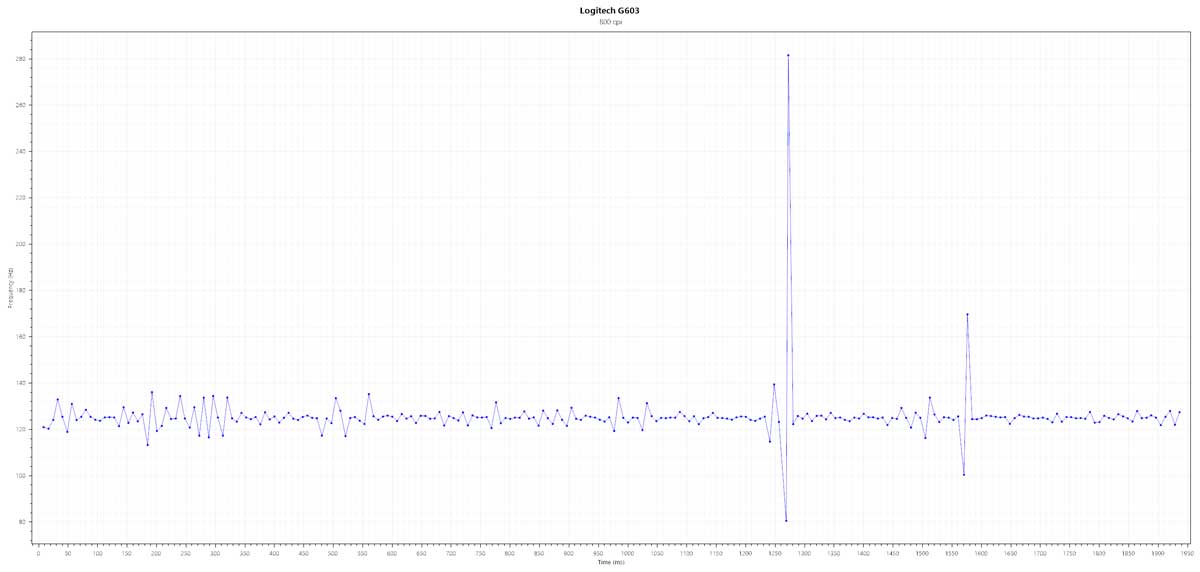The height and width of the screenshot is (572, 1200).
Task: Click the 'Time (ms)' axis label
Action: click(610, 563)
